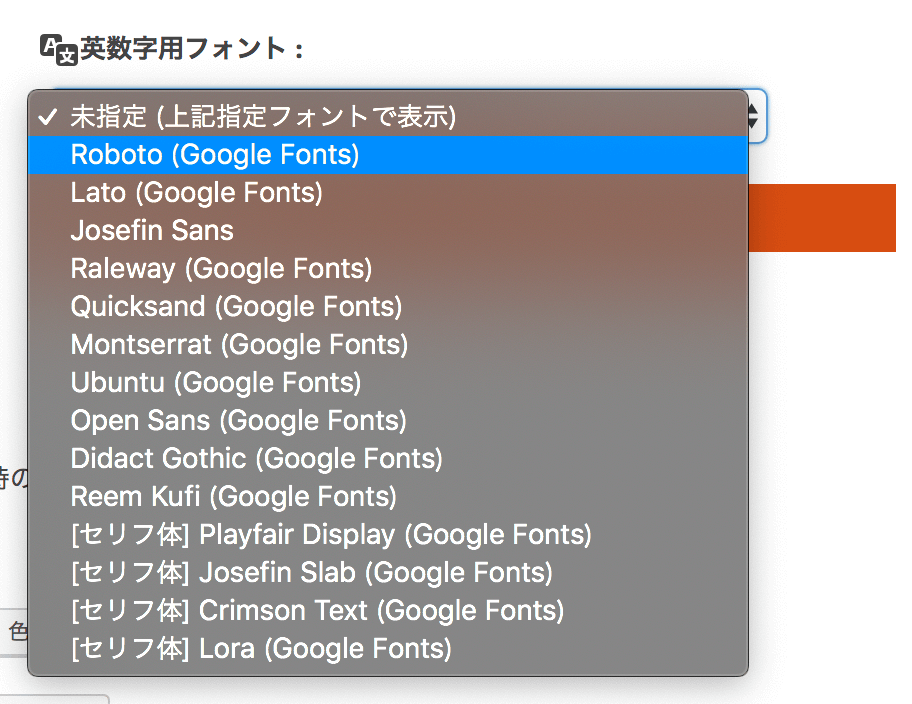Screen dimensions: 912x704
Task: Choose Roboto (Google Fonts)
Action: click(x=388, y=155)
